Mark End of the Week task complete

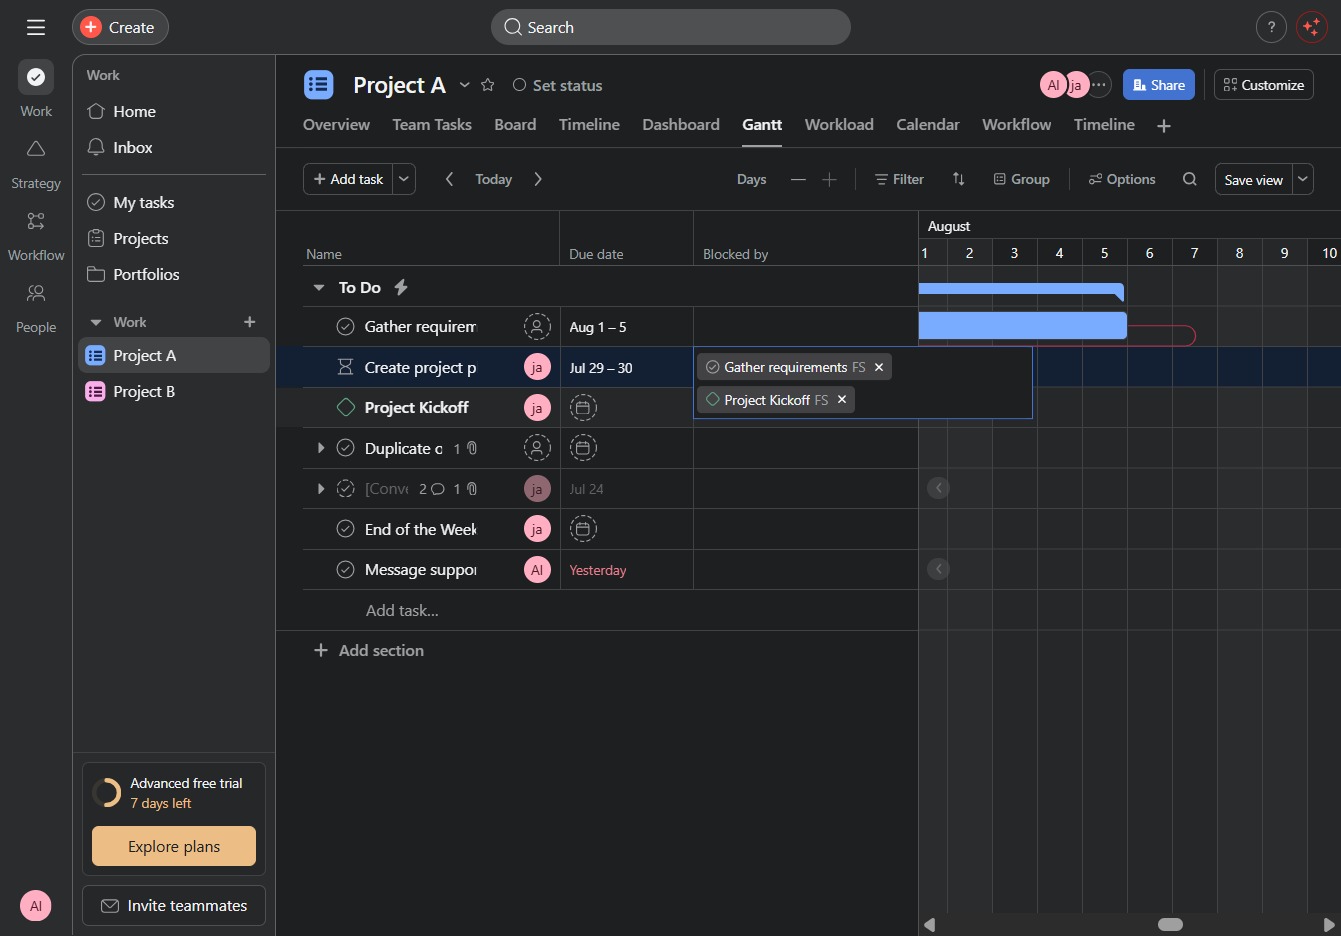pyautogui.click(x=346, y=529)
